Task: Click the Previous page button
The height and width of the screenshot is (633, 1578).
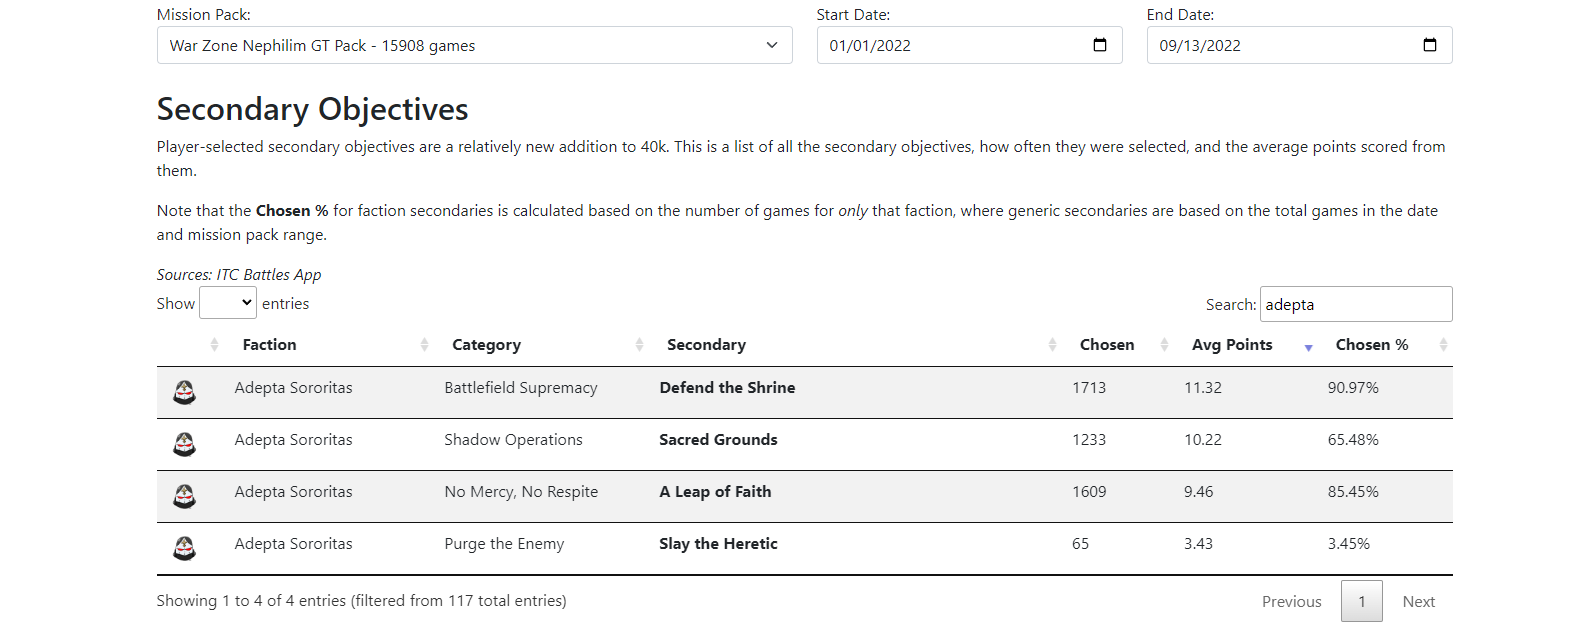Action: [1291, 601]
